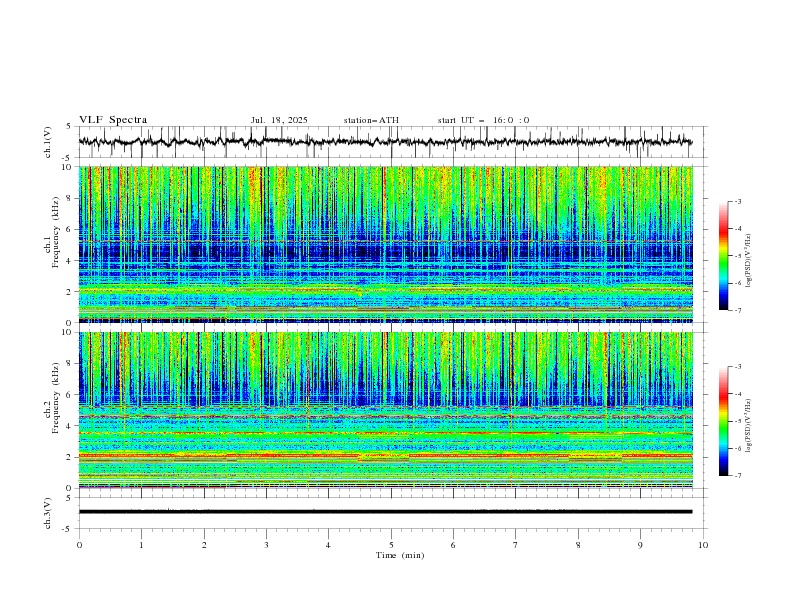792x612 pixels.
Task: Click the ch.3 voltage waveform trace
Action: [x=385, y=512]
